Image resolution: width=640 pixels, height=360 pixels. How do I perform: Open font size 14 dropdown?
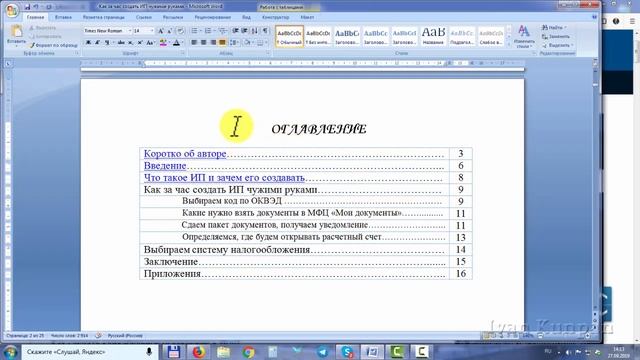coord(152,31)
